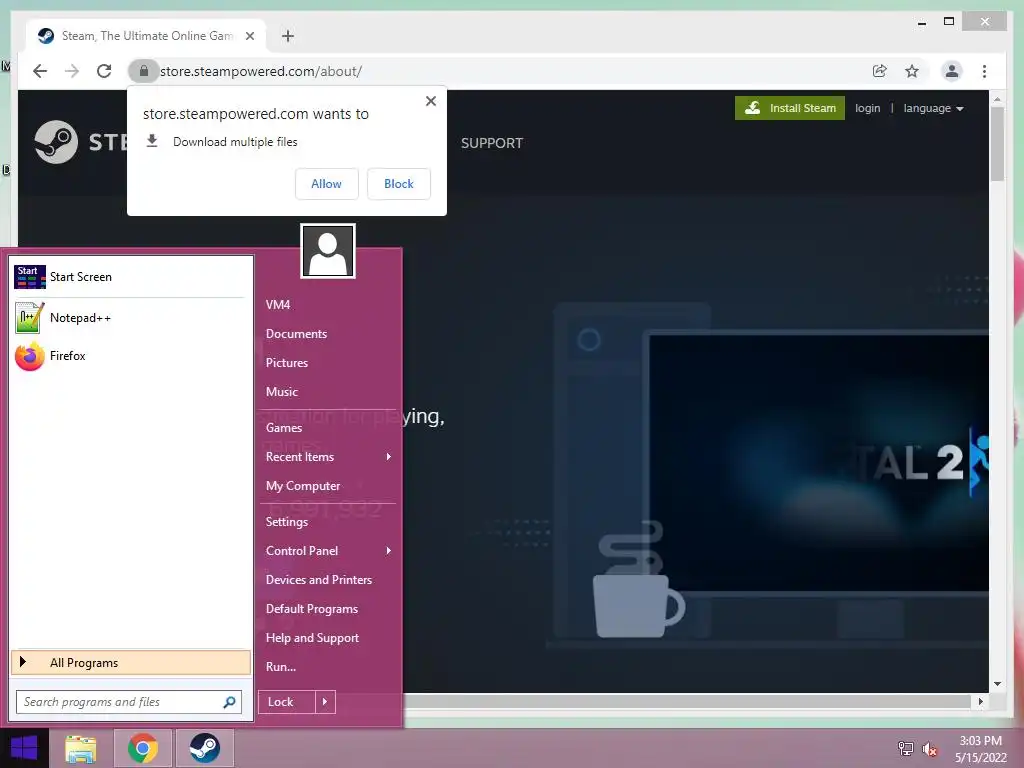Open the Run... dialog
This screenshot has width=1024, height=768.
[281, 667]
